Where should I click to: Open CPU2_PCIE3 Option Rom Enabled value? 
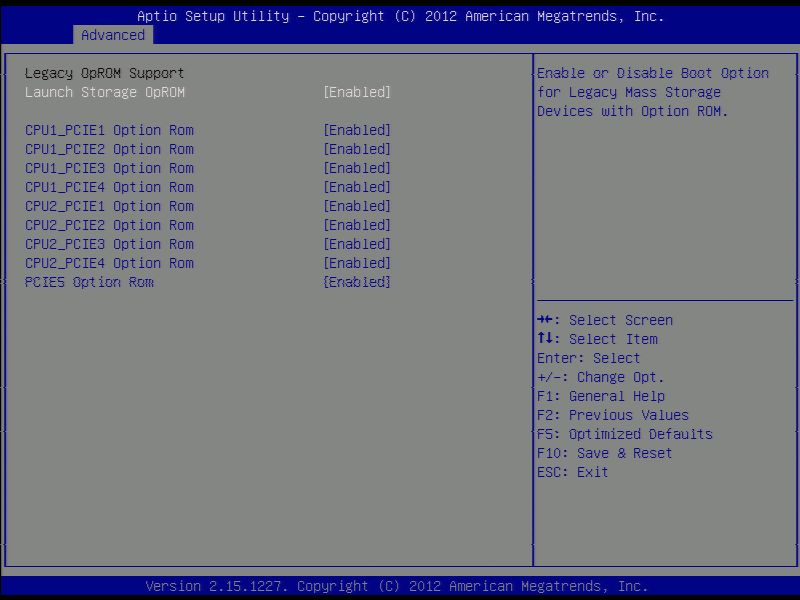357,244
